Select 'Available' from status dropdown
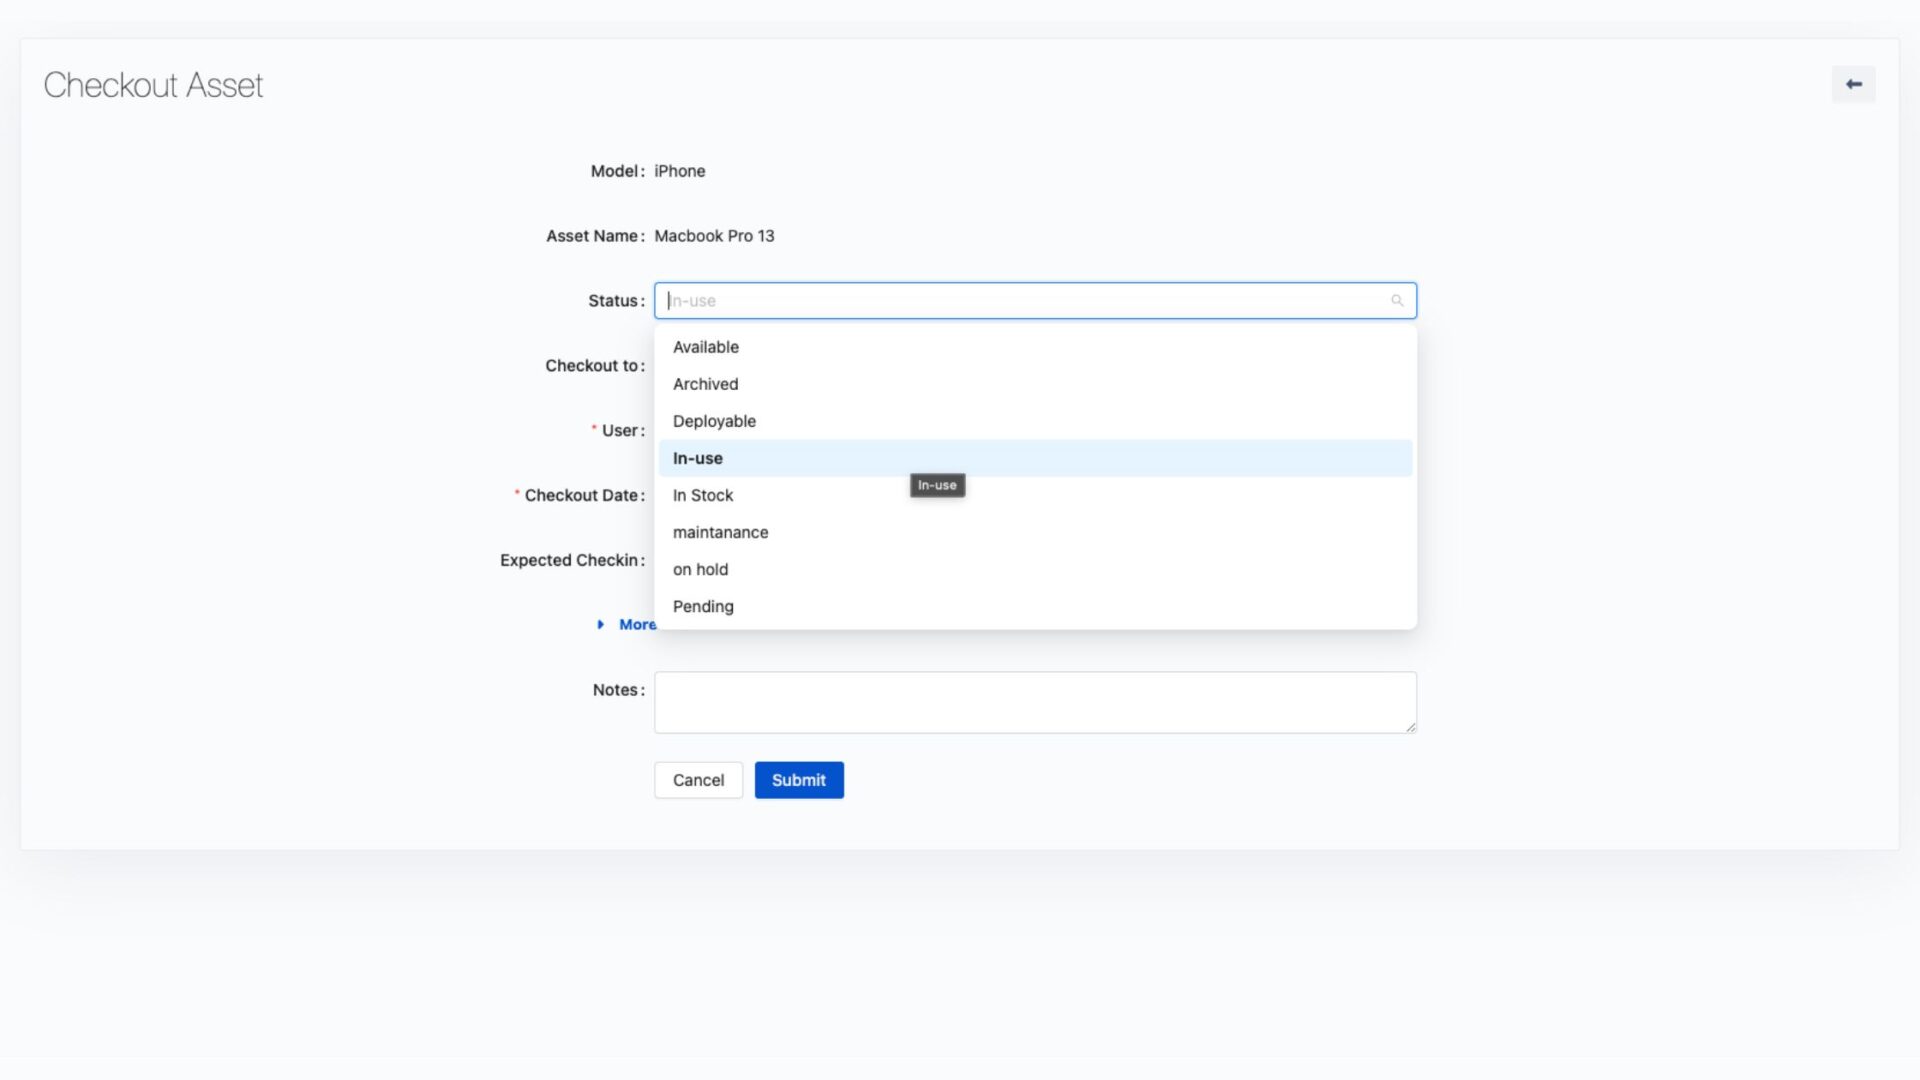Screen dimensions: 1920x1080 pos(705,345)
